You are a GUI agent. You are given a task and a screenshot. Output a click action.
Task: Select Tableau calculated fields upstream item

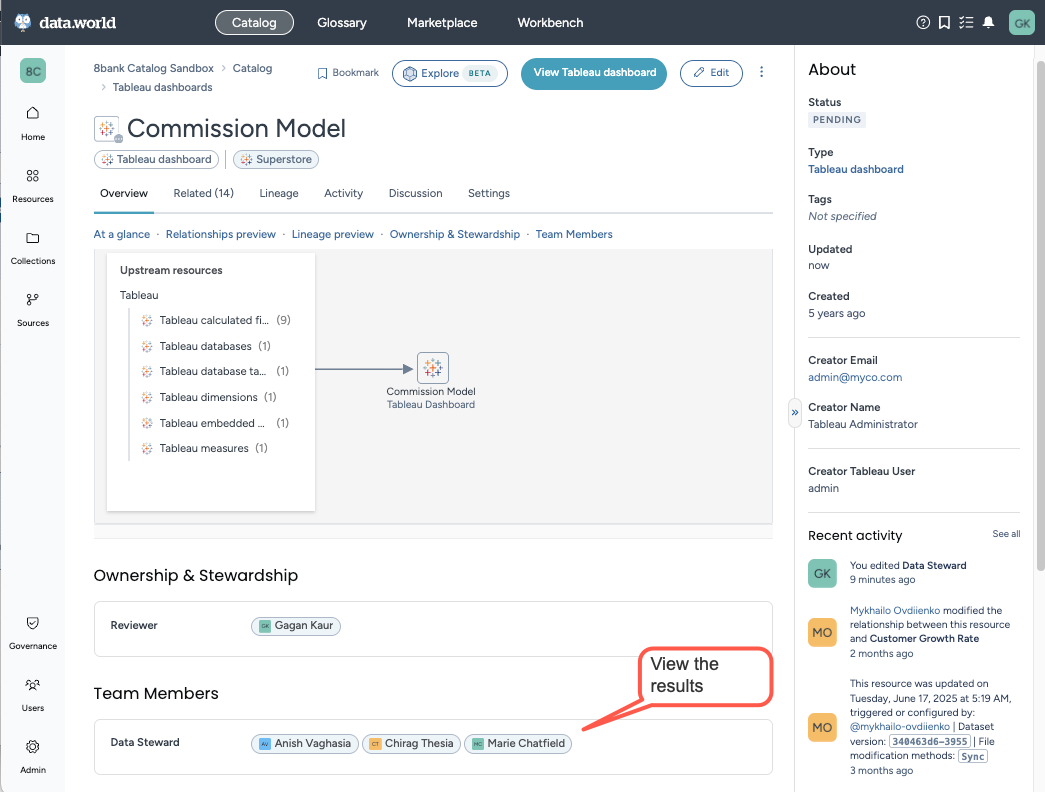tap(213, 321)
